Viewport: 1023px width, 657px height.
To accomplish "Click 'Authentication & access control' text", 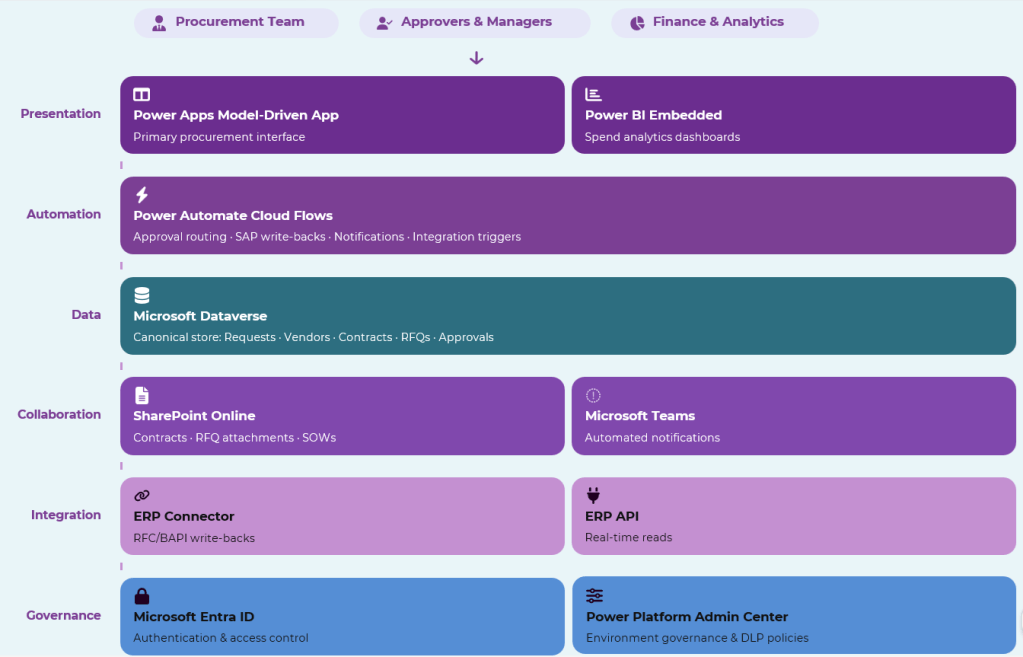I will pyautogui.click(x=221, y=638).
